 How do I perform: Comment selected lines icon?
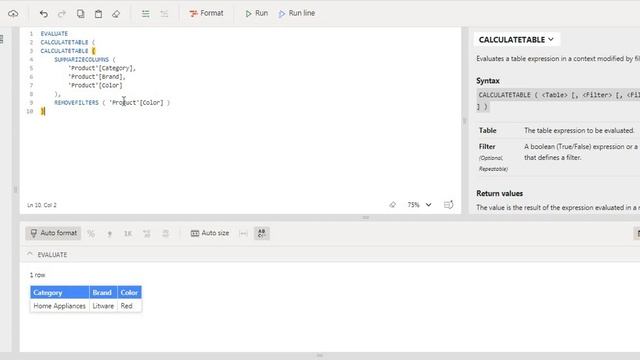145,13
